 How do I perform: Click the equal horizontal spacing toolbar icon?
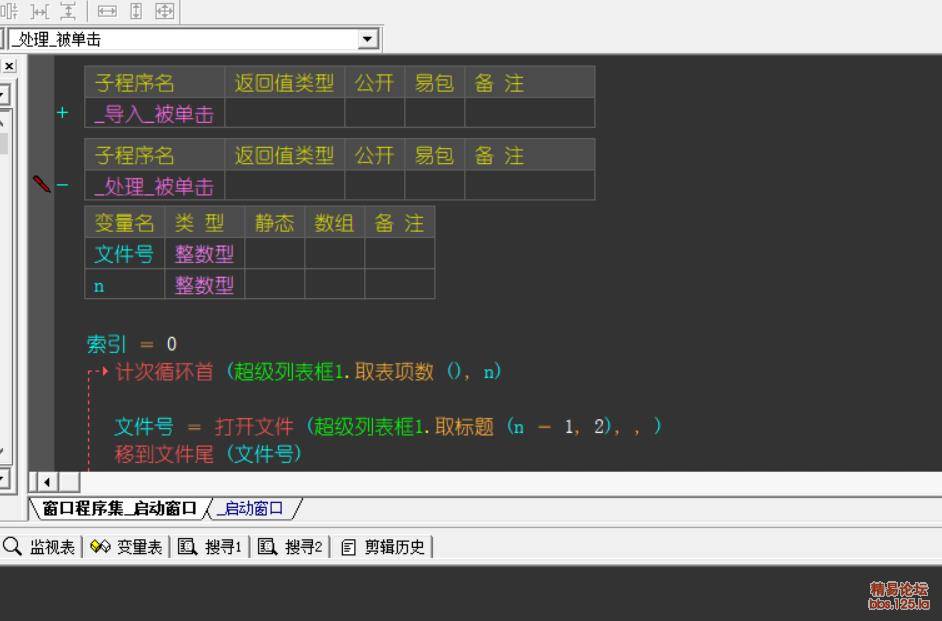40,11
